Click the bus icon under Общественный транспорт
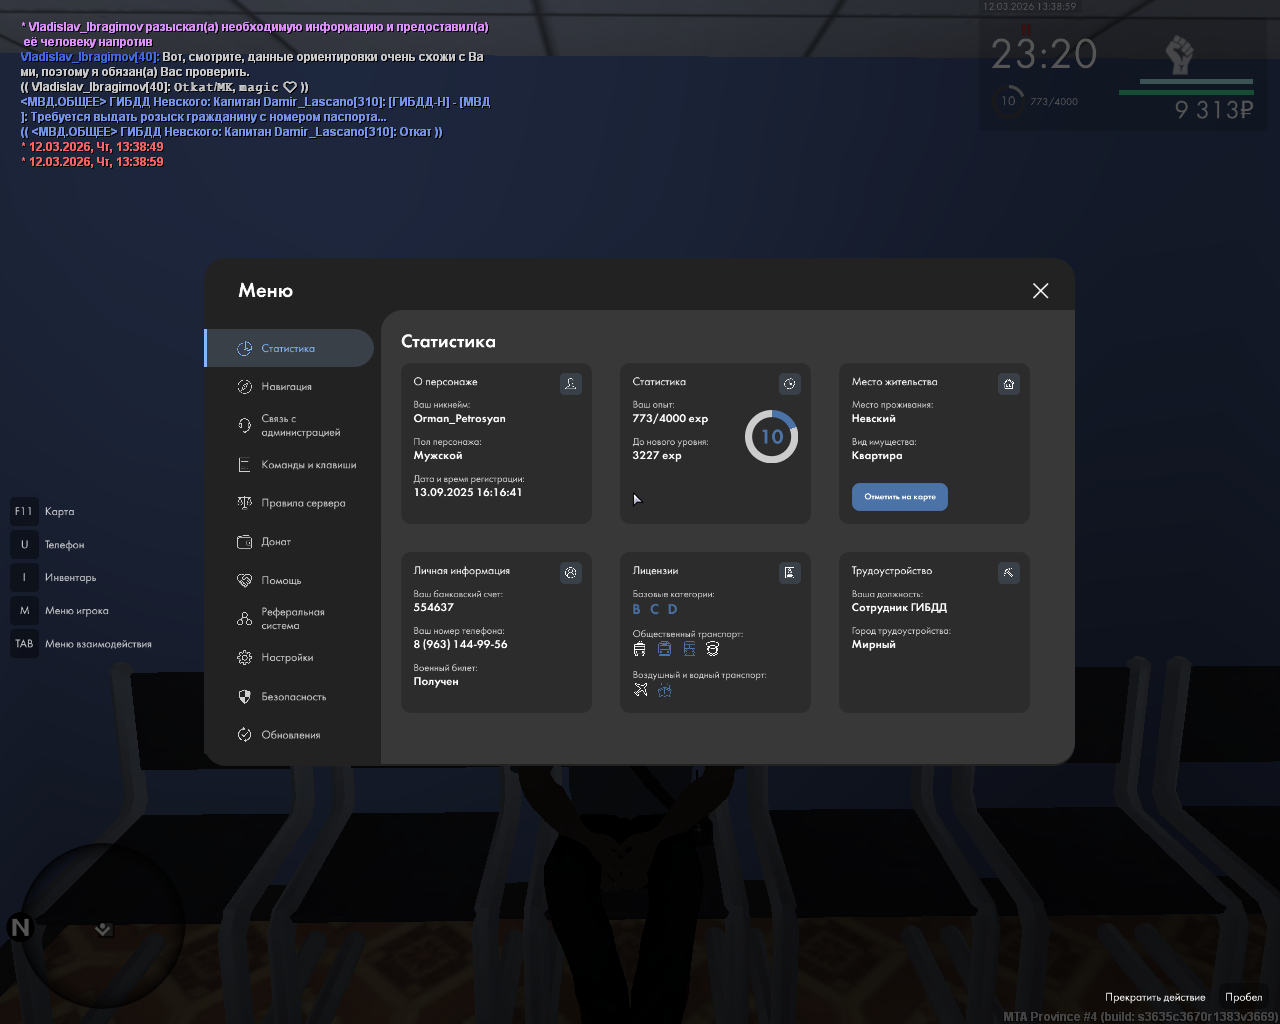This screenshot has width=1280, height=1024. tap(640, 649)
